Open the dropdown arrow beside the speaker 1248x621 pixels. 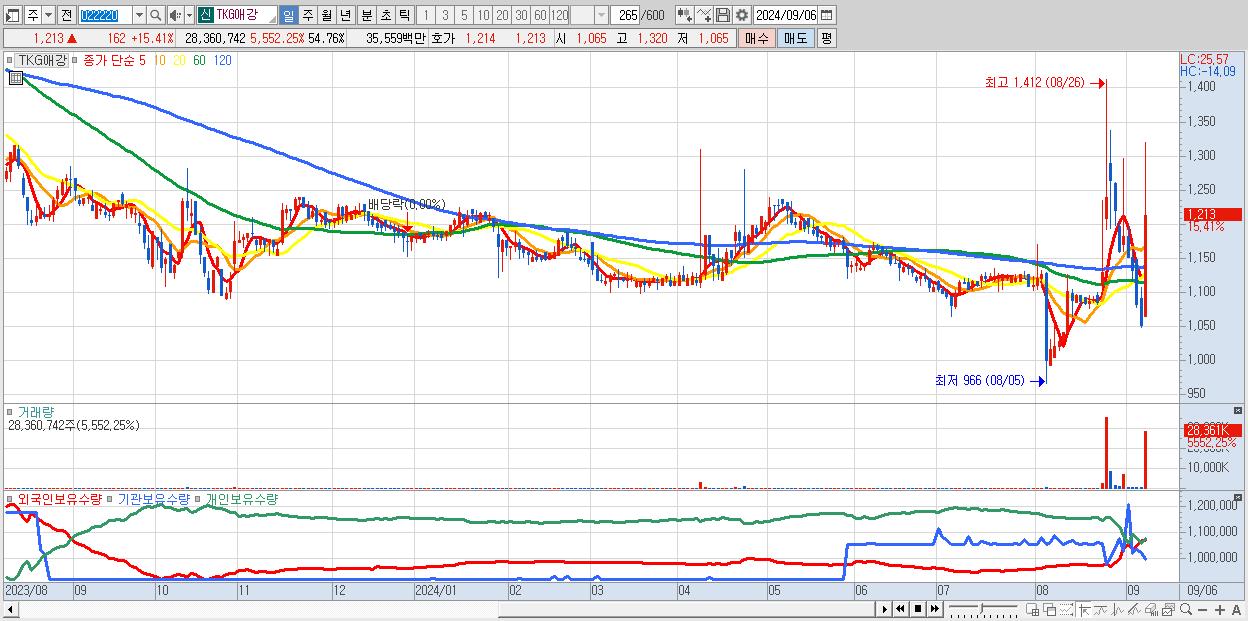point(189,15)
